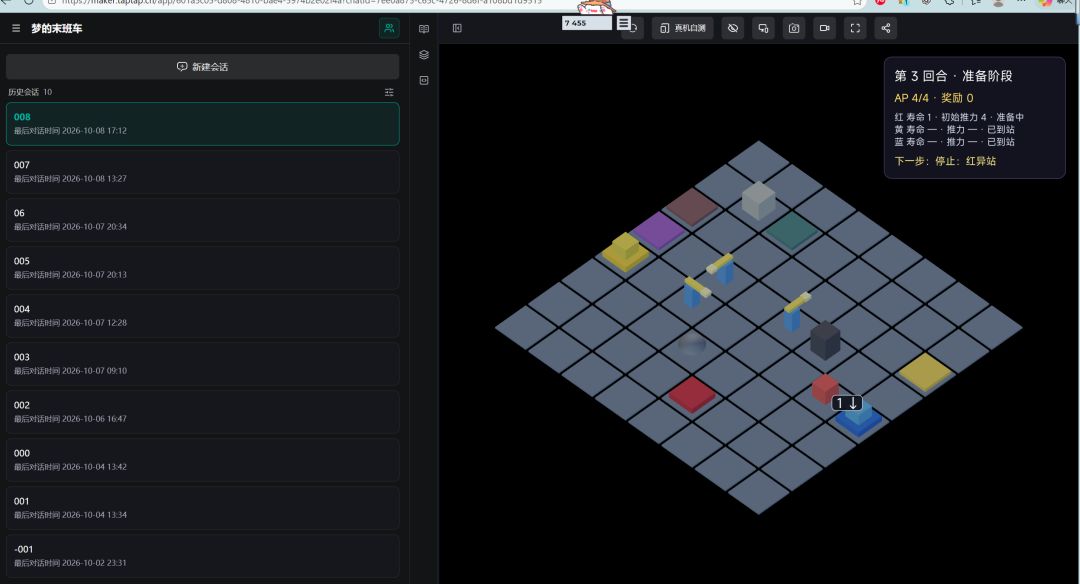Click the light gray cube on board
Viewport: 1080px width, 584px height.
pyautogui.click(x=758, y=200)
